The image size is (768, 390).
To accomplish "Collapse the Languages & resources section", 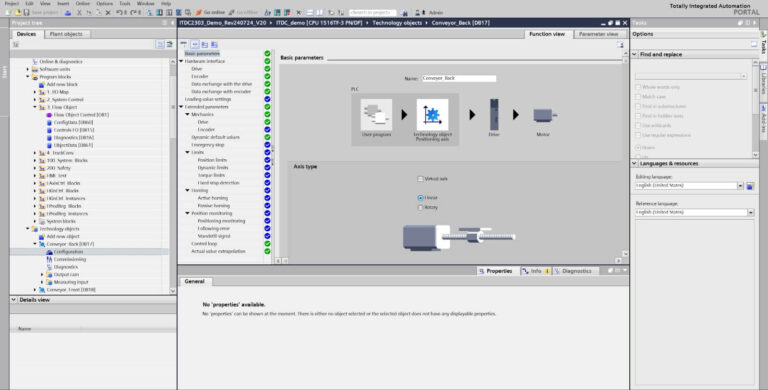I will click(x=635, y=164).
